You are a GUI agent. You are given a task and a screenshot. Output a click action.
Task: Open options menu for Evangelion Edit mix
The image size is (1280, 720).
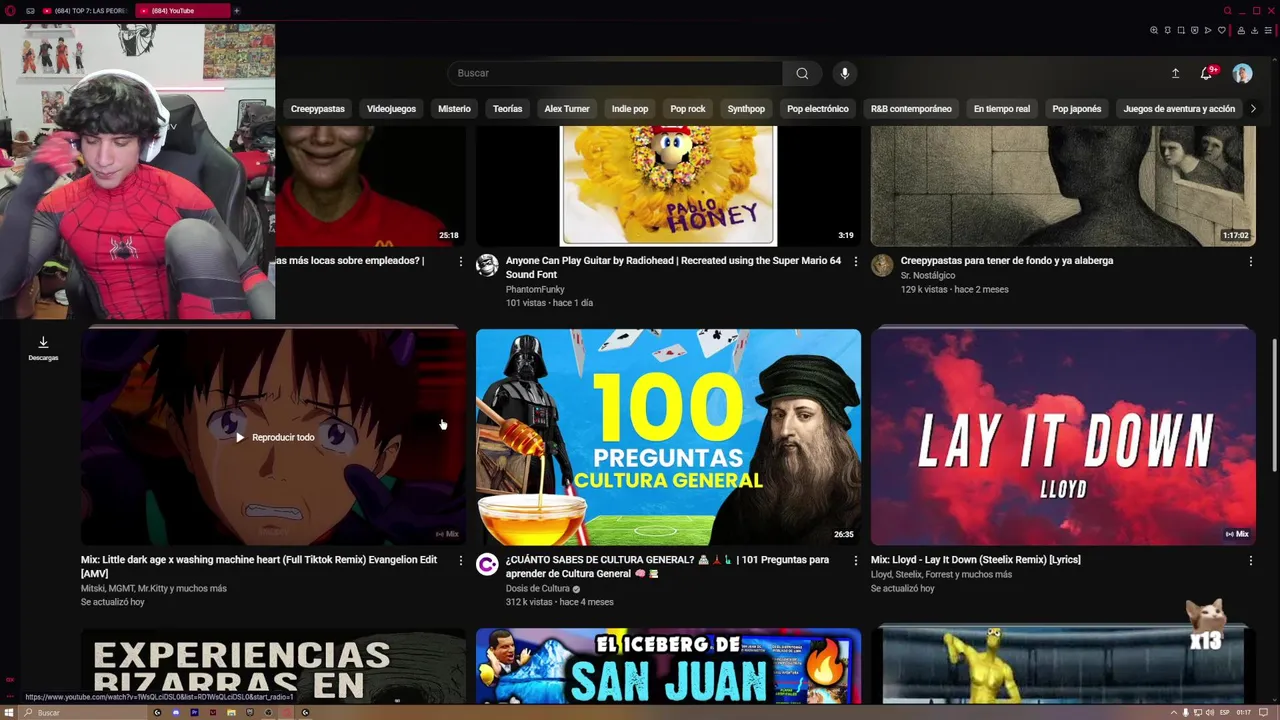pos(461,560)
